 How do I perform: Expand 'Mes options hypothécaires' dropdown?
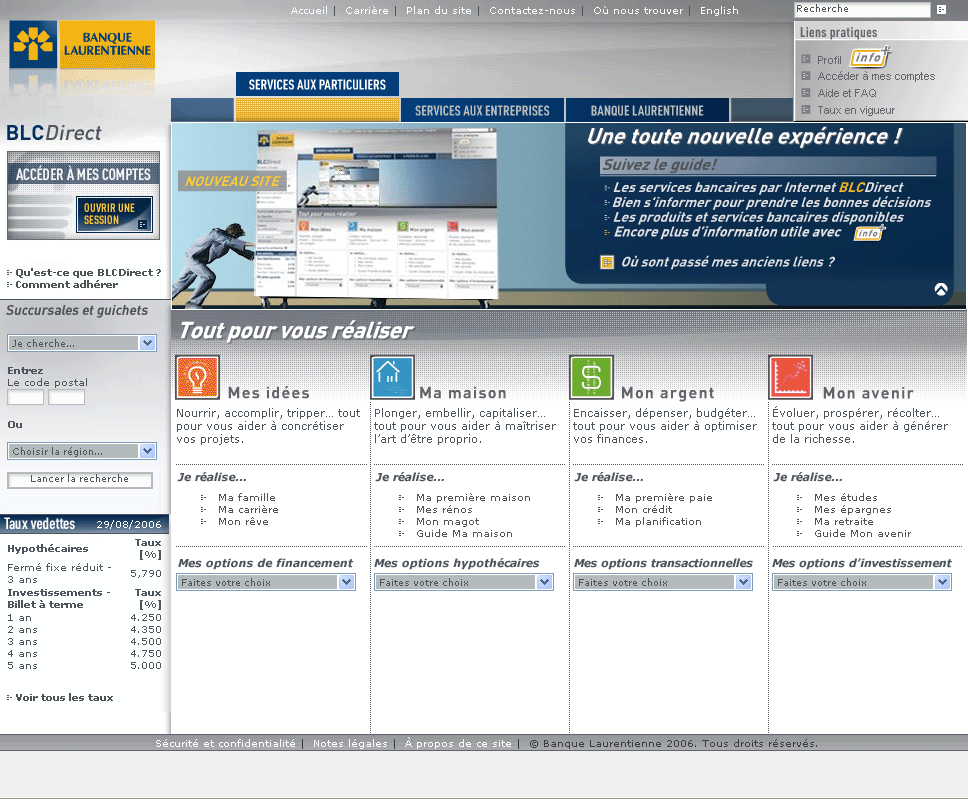(x=464, y=582)
